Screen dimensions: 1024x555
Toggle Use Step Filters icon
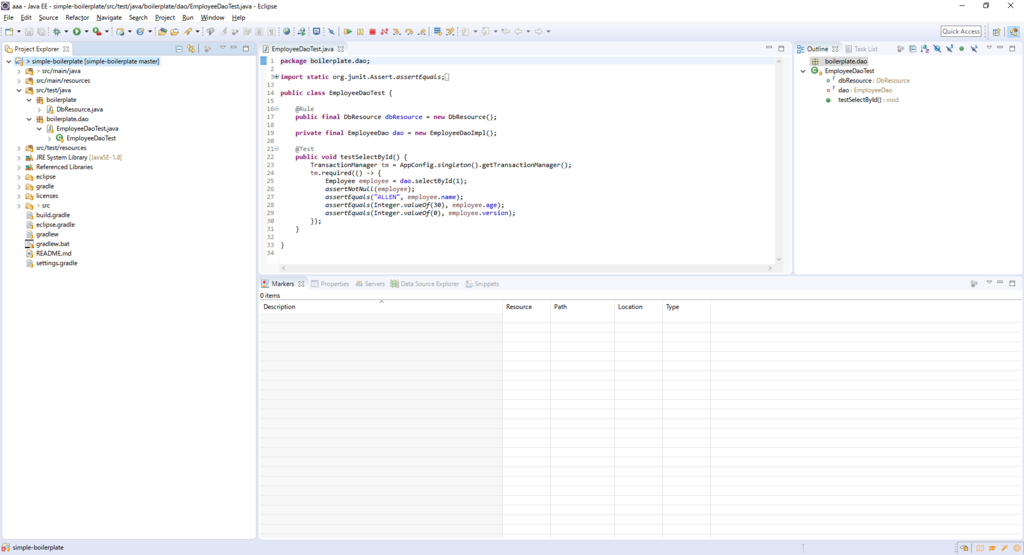click(x=450, y=31)
